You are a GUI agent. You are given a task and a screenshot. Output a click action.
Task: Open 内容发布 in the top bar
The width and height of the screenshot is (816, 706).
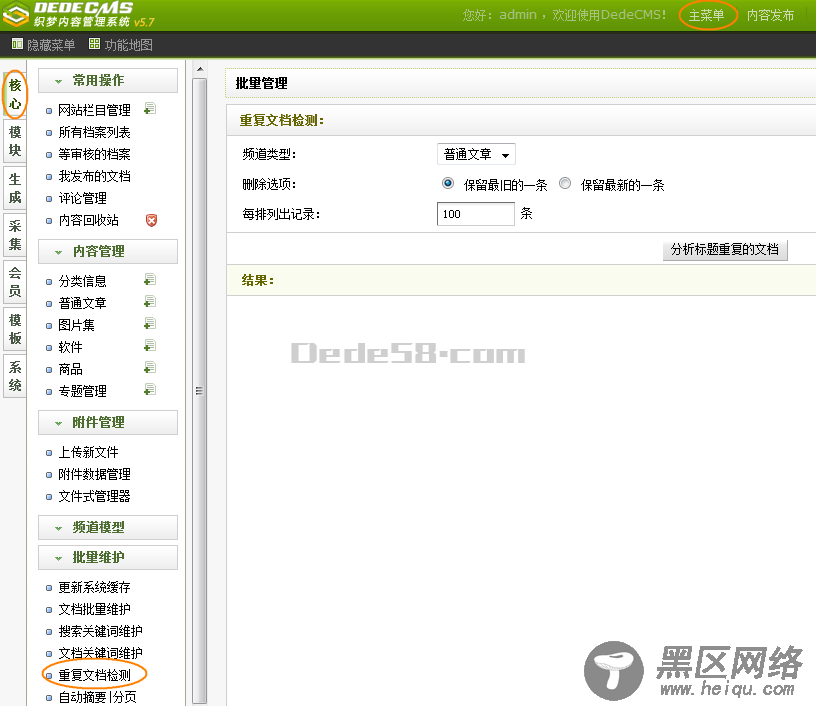click(770, 15)
